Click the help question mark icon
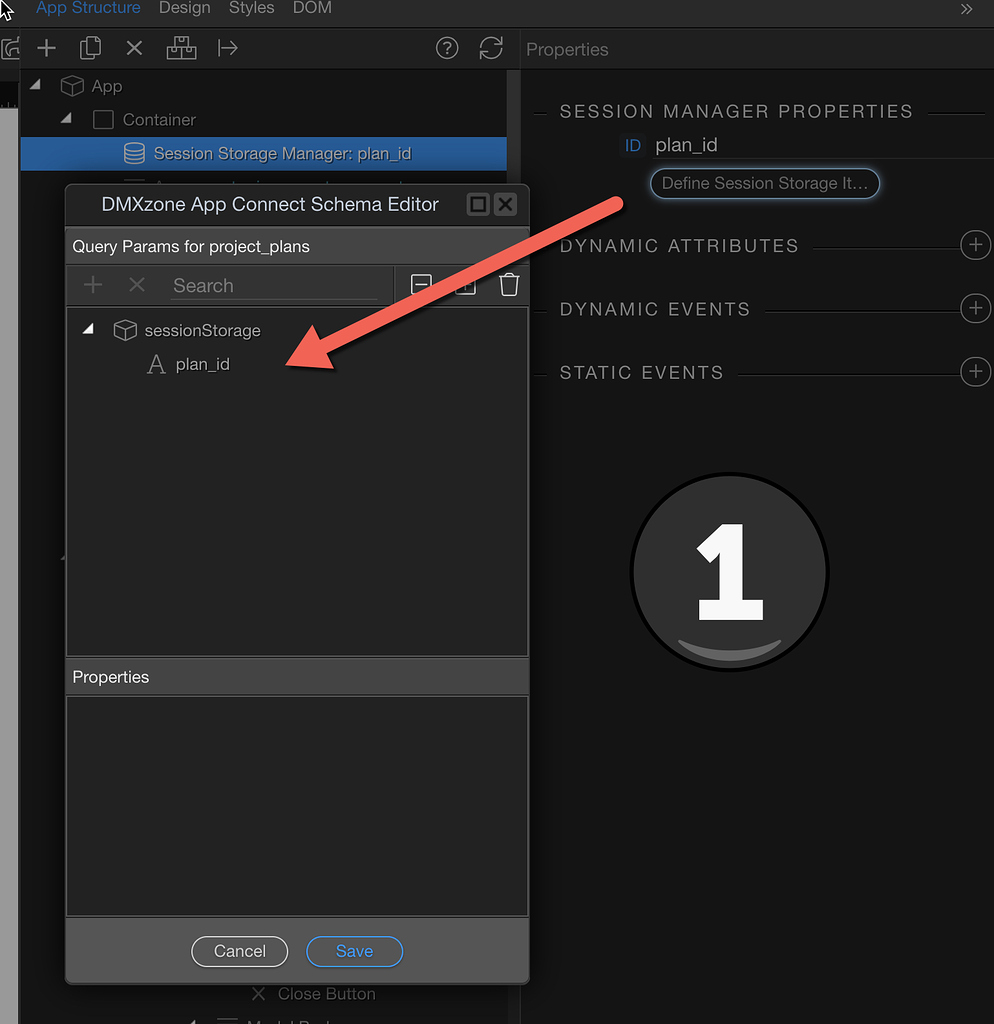Screen dimensions: 994x1024 447,48
